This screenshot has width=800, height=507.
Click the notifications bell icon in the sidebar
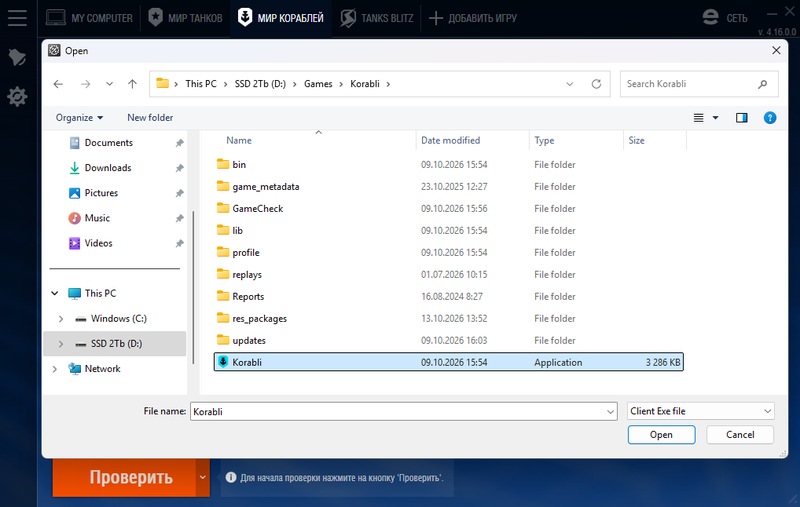[17, 57]
